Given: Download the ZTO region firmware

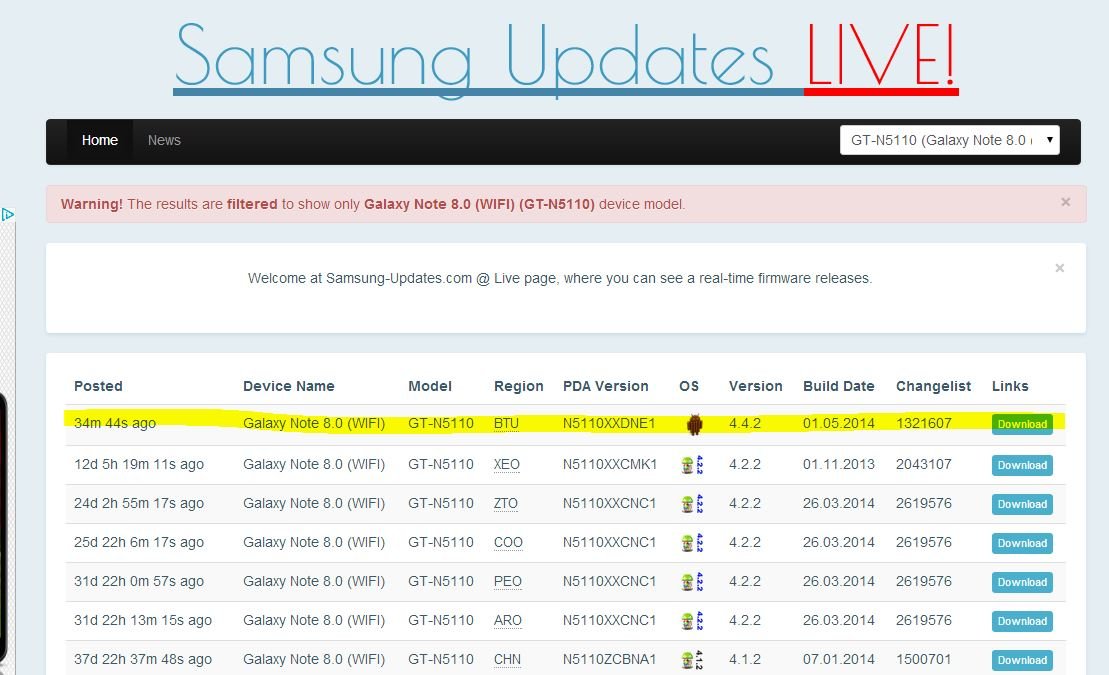Looking at the screenshot, I should tap(1022, 504).
